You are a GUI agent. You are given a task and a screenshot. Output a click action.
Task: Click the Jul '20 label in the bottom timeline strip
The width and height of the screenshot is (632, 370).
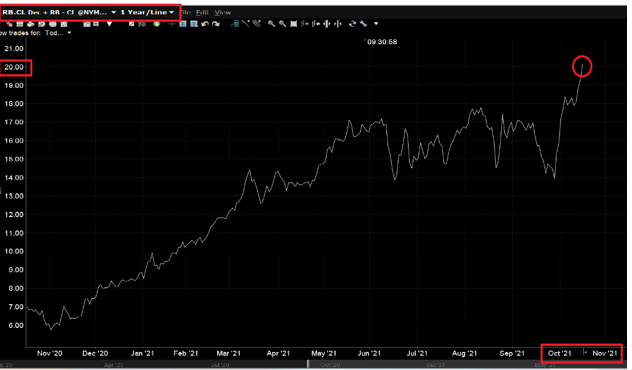(x=220, y=365)
